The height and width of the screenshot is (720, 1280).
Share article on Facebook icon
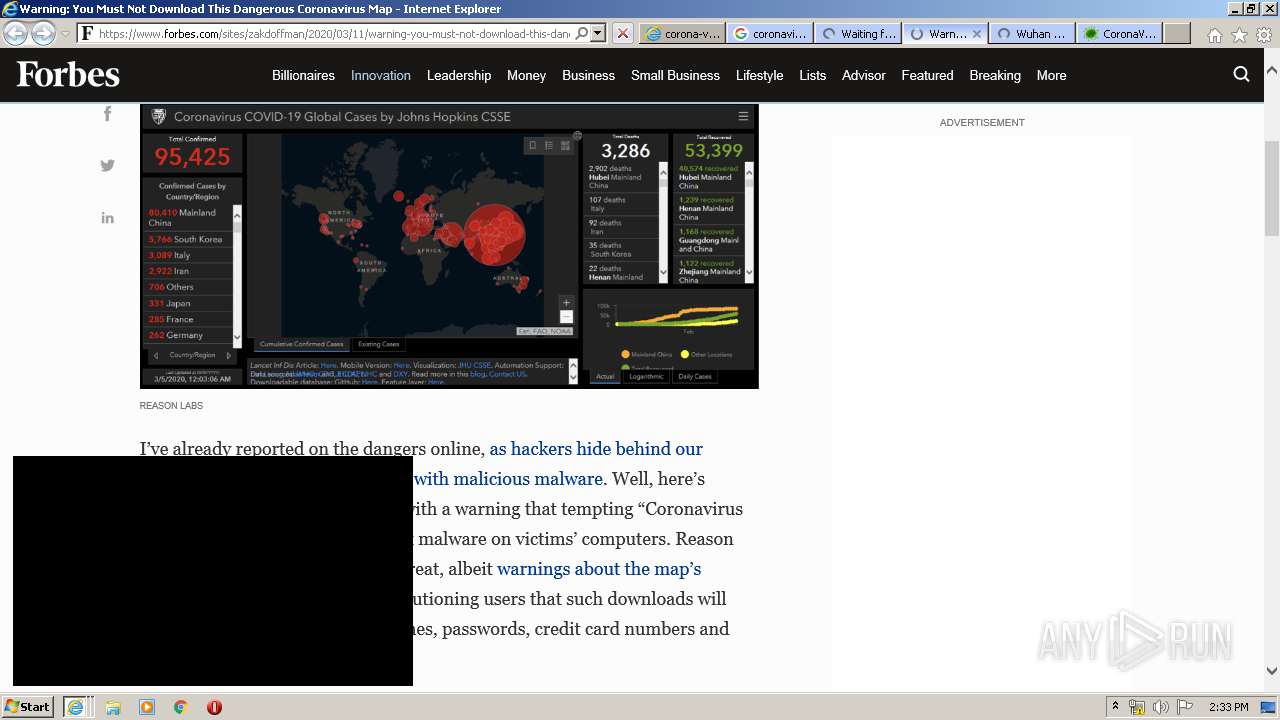point(107,114)
